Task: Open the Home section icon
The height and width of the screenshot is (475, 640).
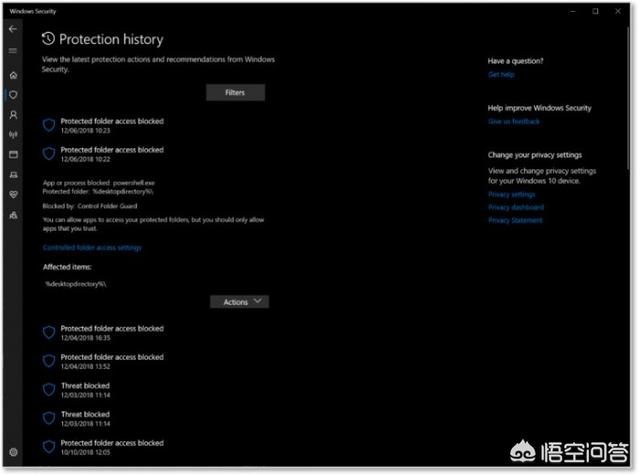Action: (x=13, y=75)
